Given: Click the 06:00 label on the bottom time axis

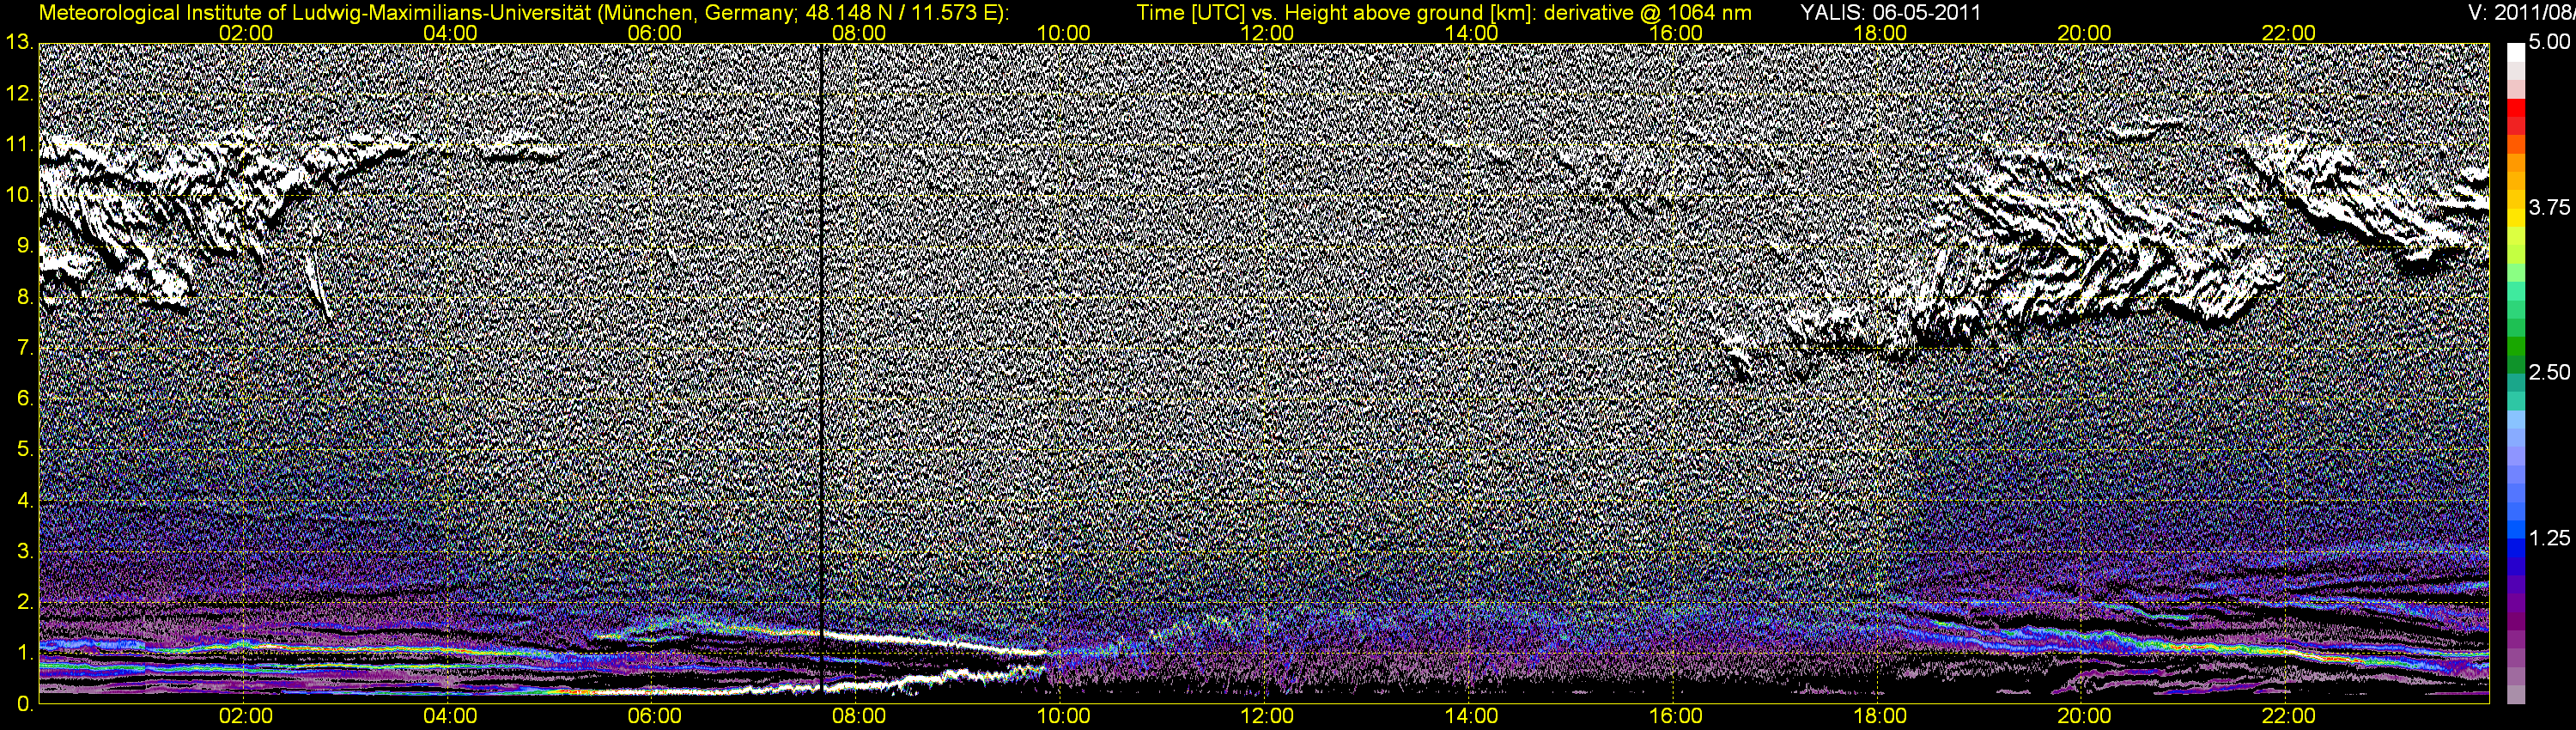Looking at the screenshot, I should pos(655,717).
